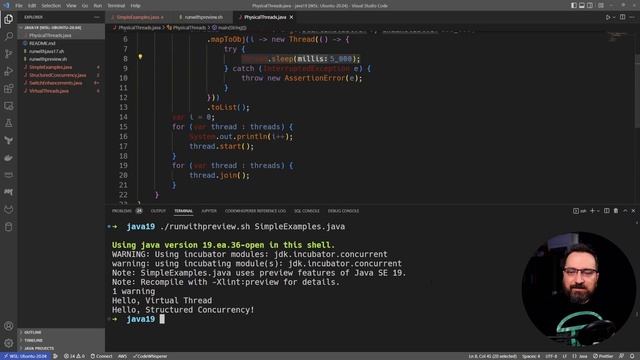This screenshot has width=640, height=360.
Task: Click the Ln 8, Col 45 cursor position
Action: 492,356
